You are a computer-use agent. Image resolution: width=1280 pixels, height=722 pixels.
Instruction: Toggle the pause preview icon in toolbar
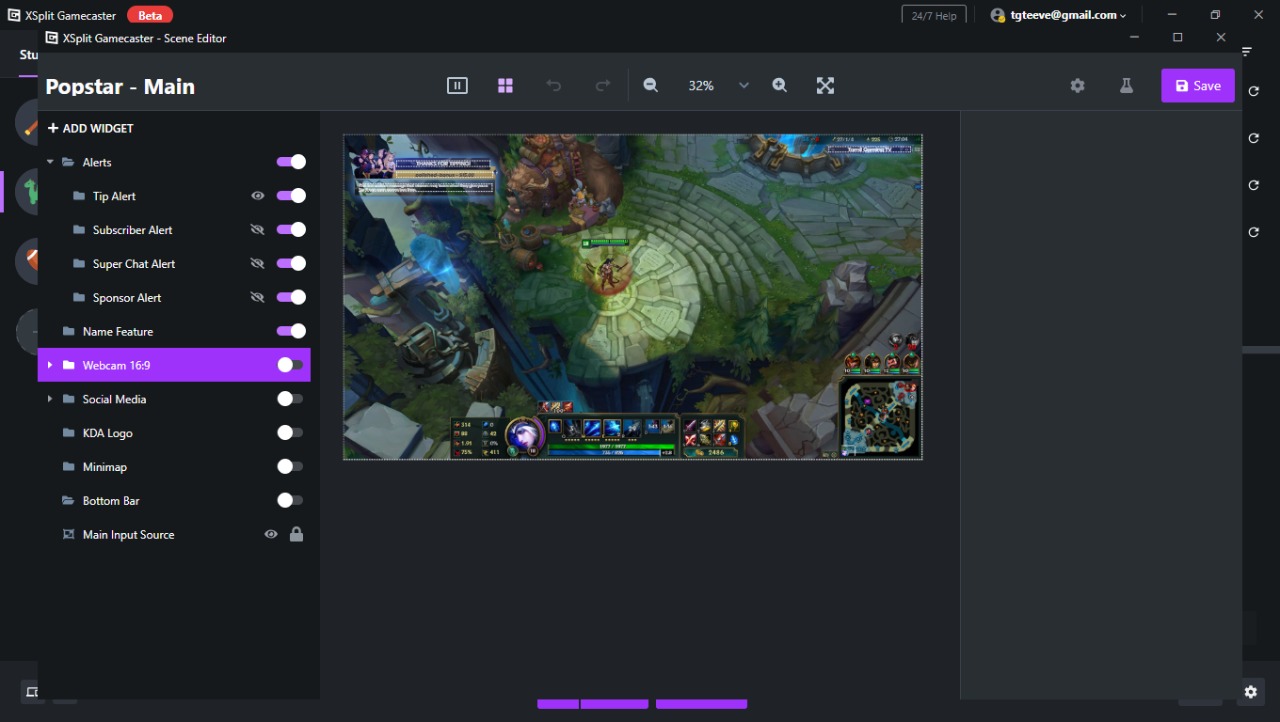click(457, 86)
